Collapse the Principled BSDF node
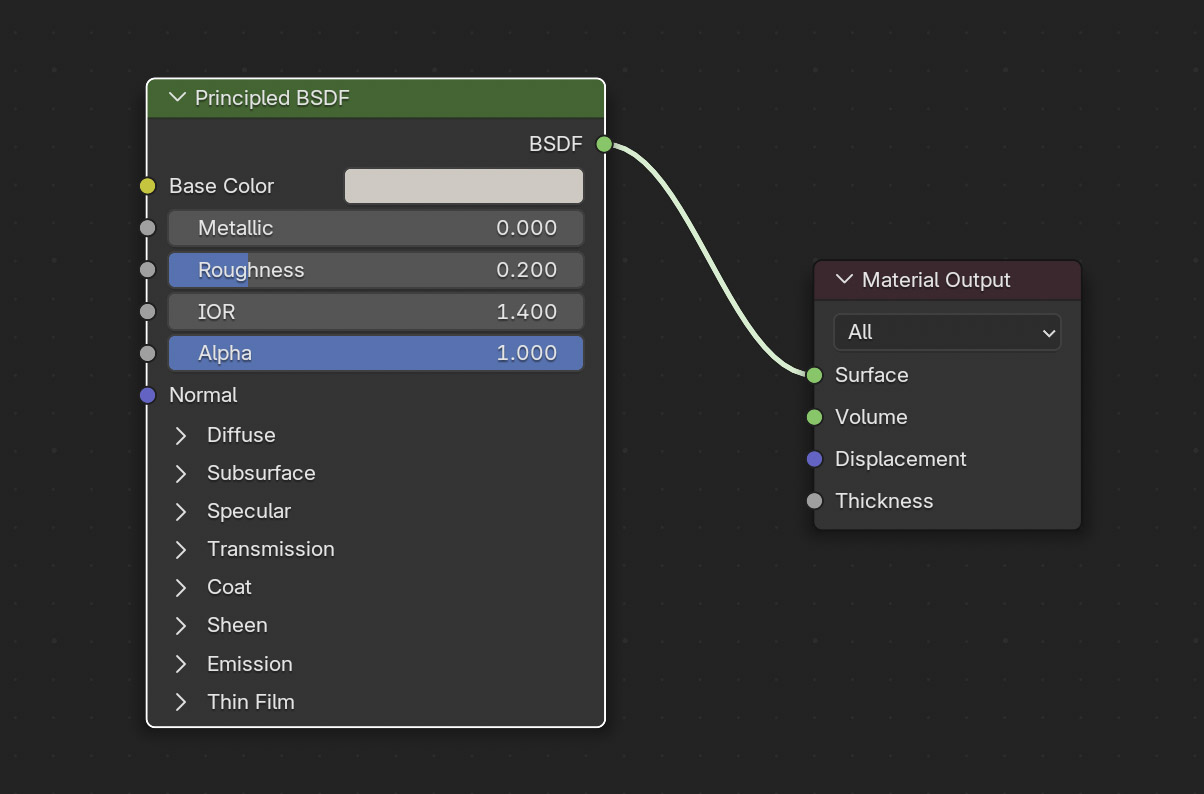The image size is (1204, 794). click(x=178, y=98)
